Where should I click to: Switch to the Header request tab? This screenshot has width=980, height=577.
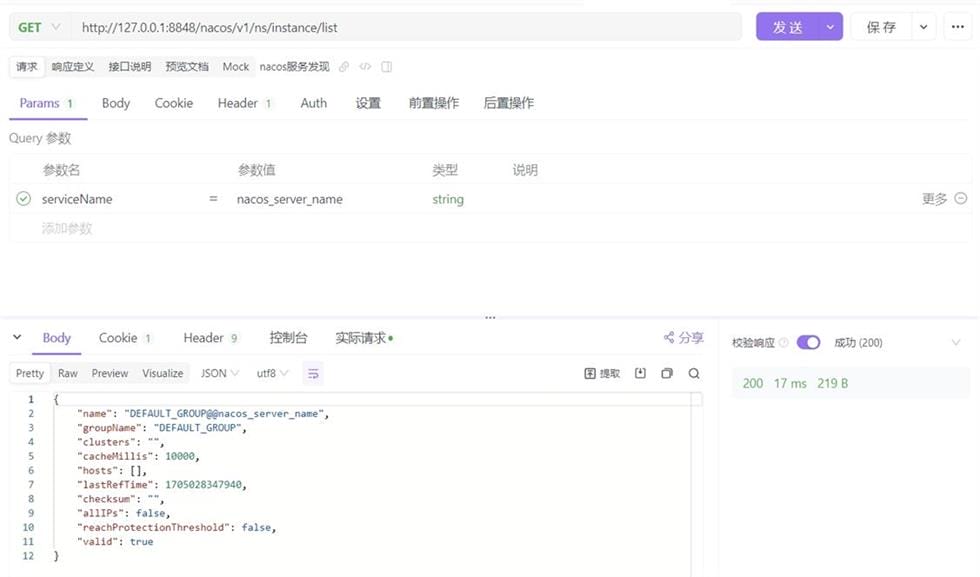[238, 103]
